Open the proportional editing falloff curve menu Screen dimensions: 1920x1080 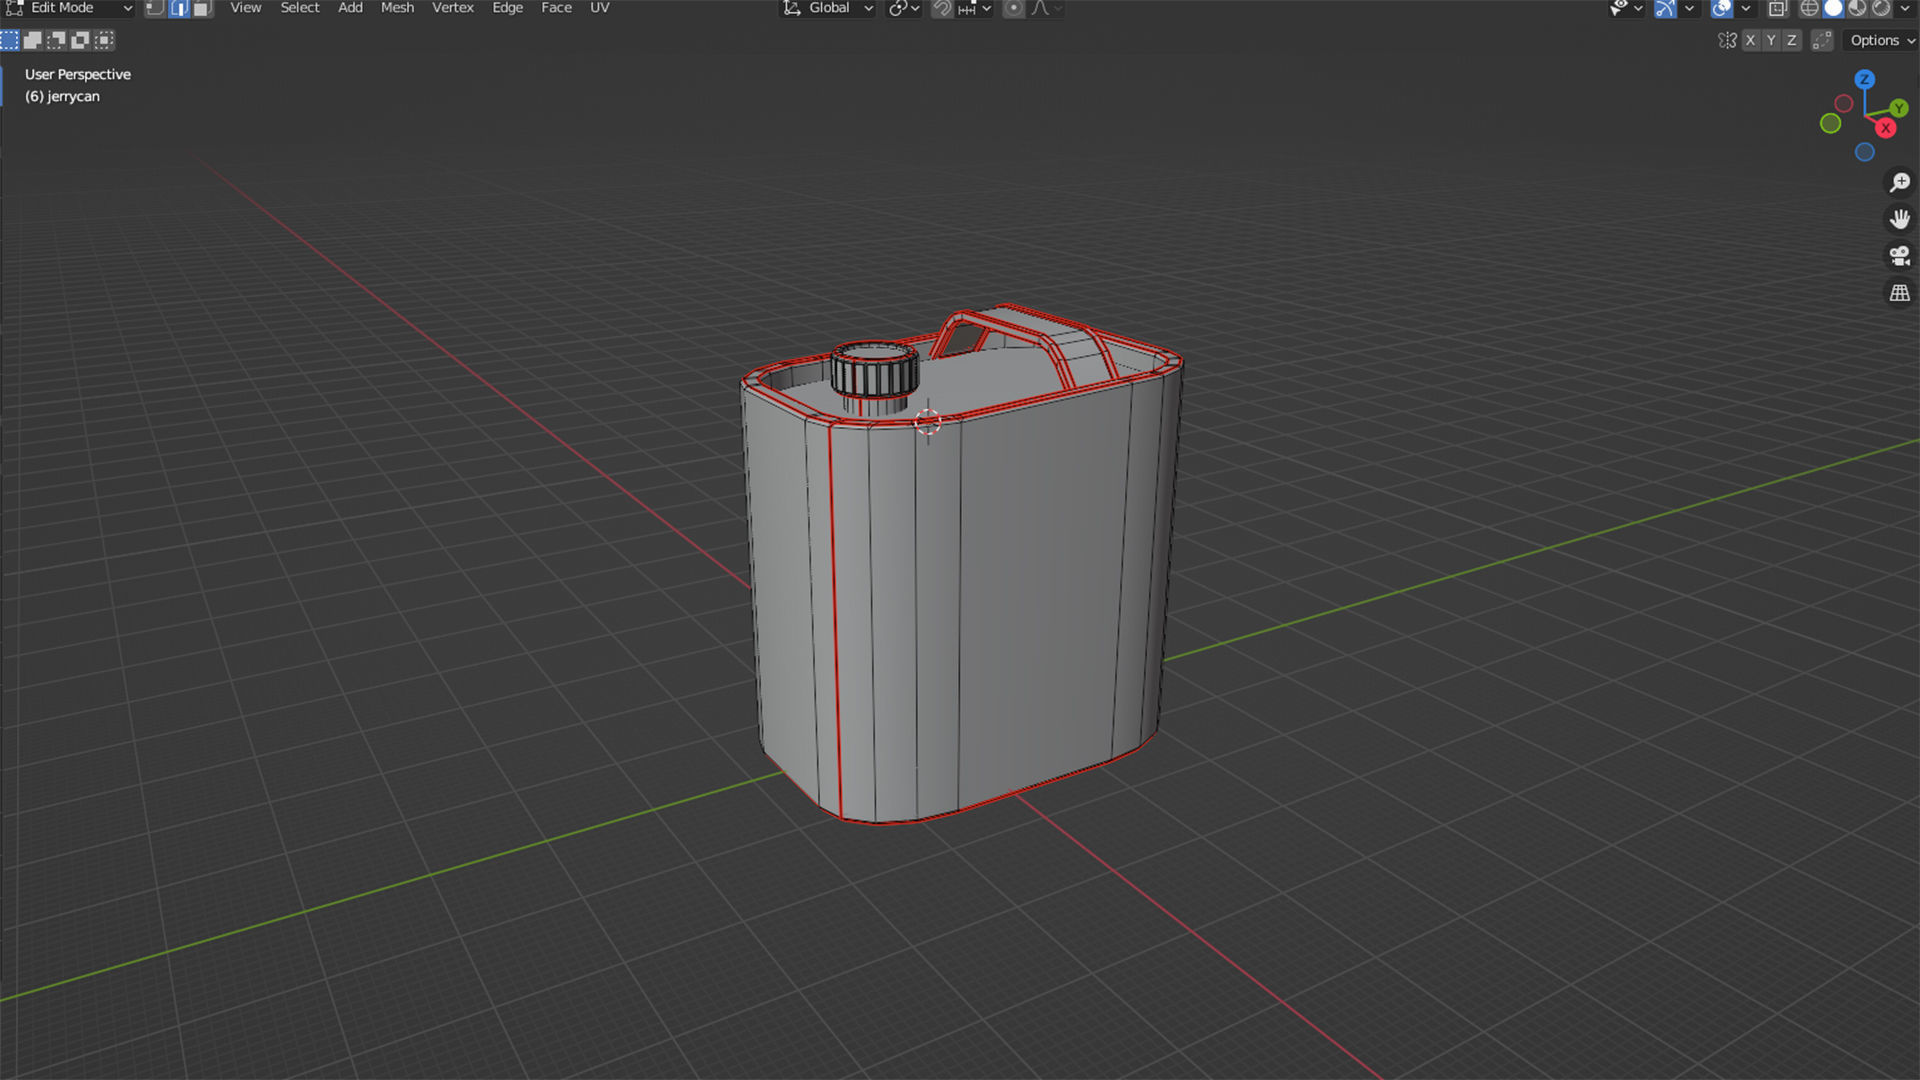point(1047,8)
